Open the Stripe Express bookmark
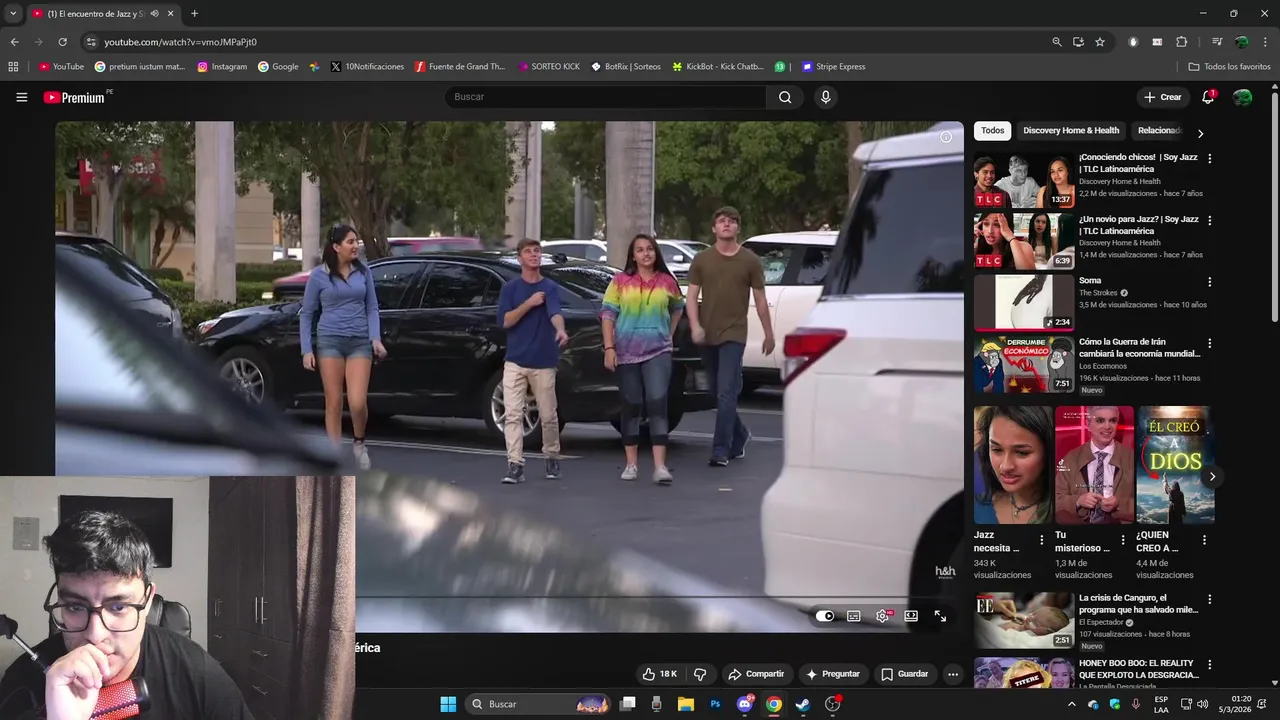This screenshot has width=1280, height=720. (834, 67)
